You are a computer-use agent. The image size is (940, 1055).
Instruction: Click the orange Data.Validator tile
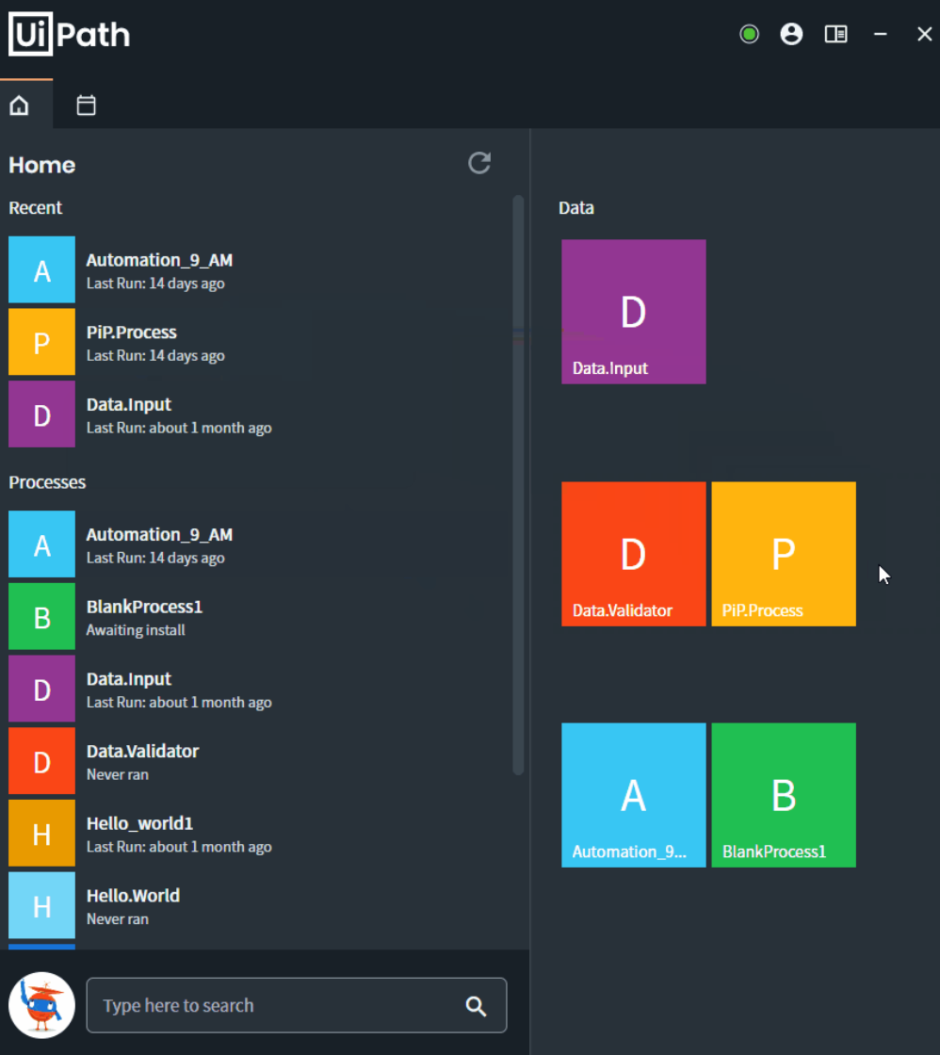pyautogui.click(x=633, y=554)
